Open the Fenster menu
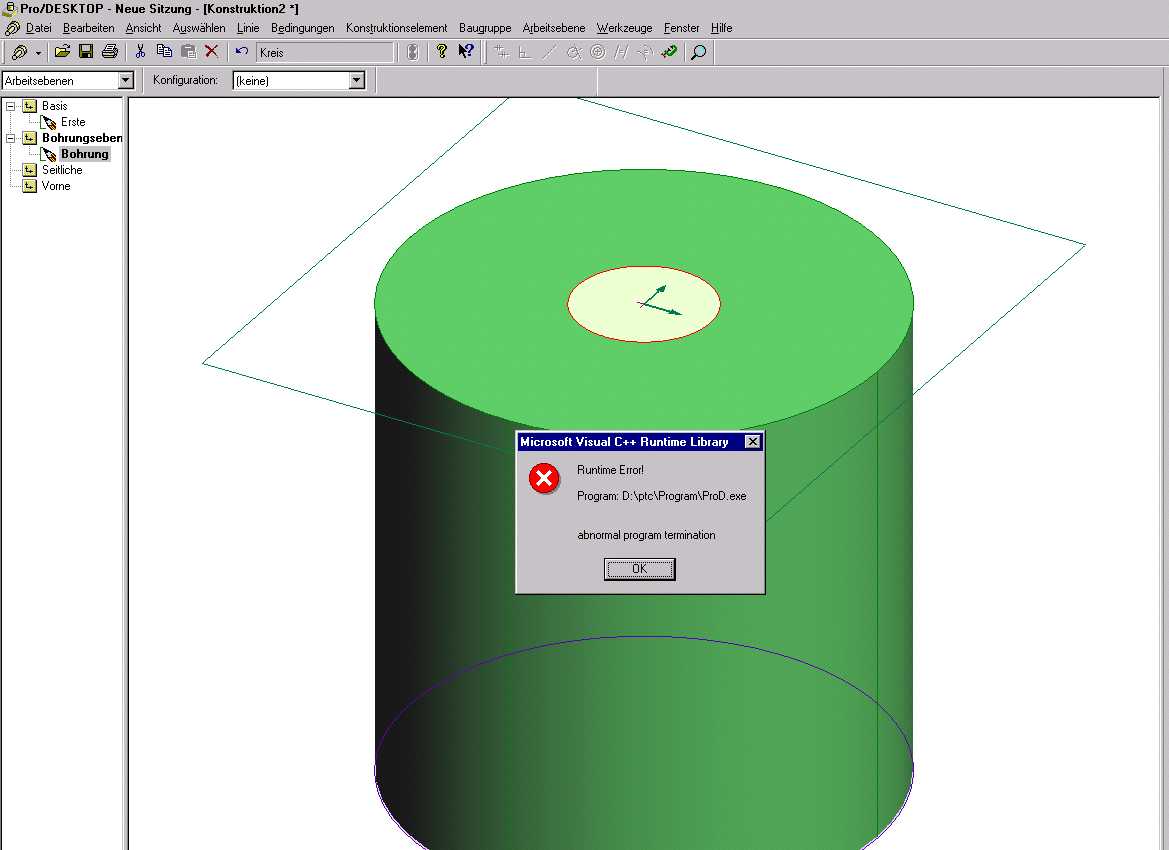Screen dimensions: 1169x850 [x=681, y=28]
